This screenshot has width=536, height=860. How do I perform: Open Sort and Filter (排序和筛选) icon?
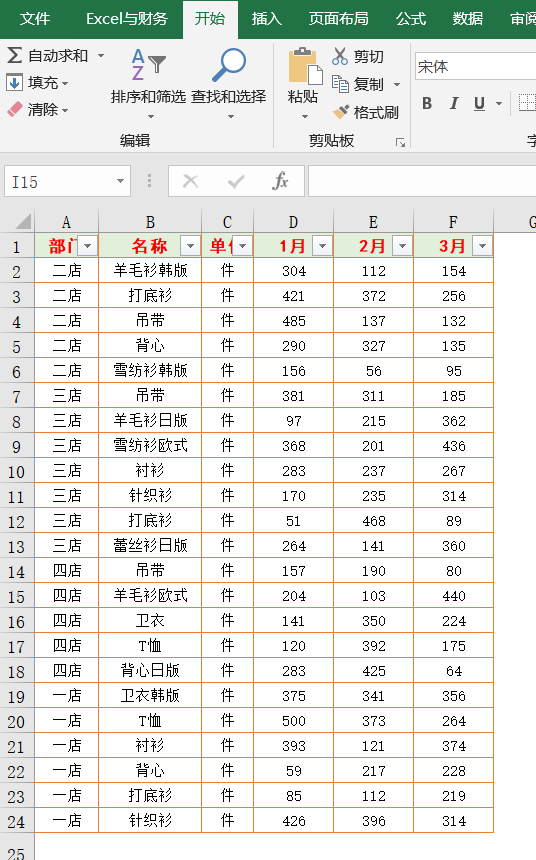[x=148, y=64]
